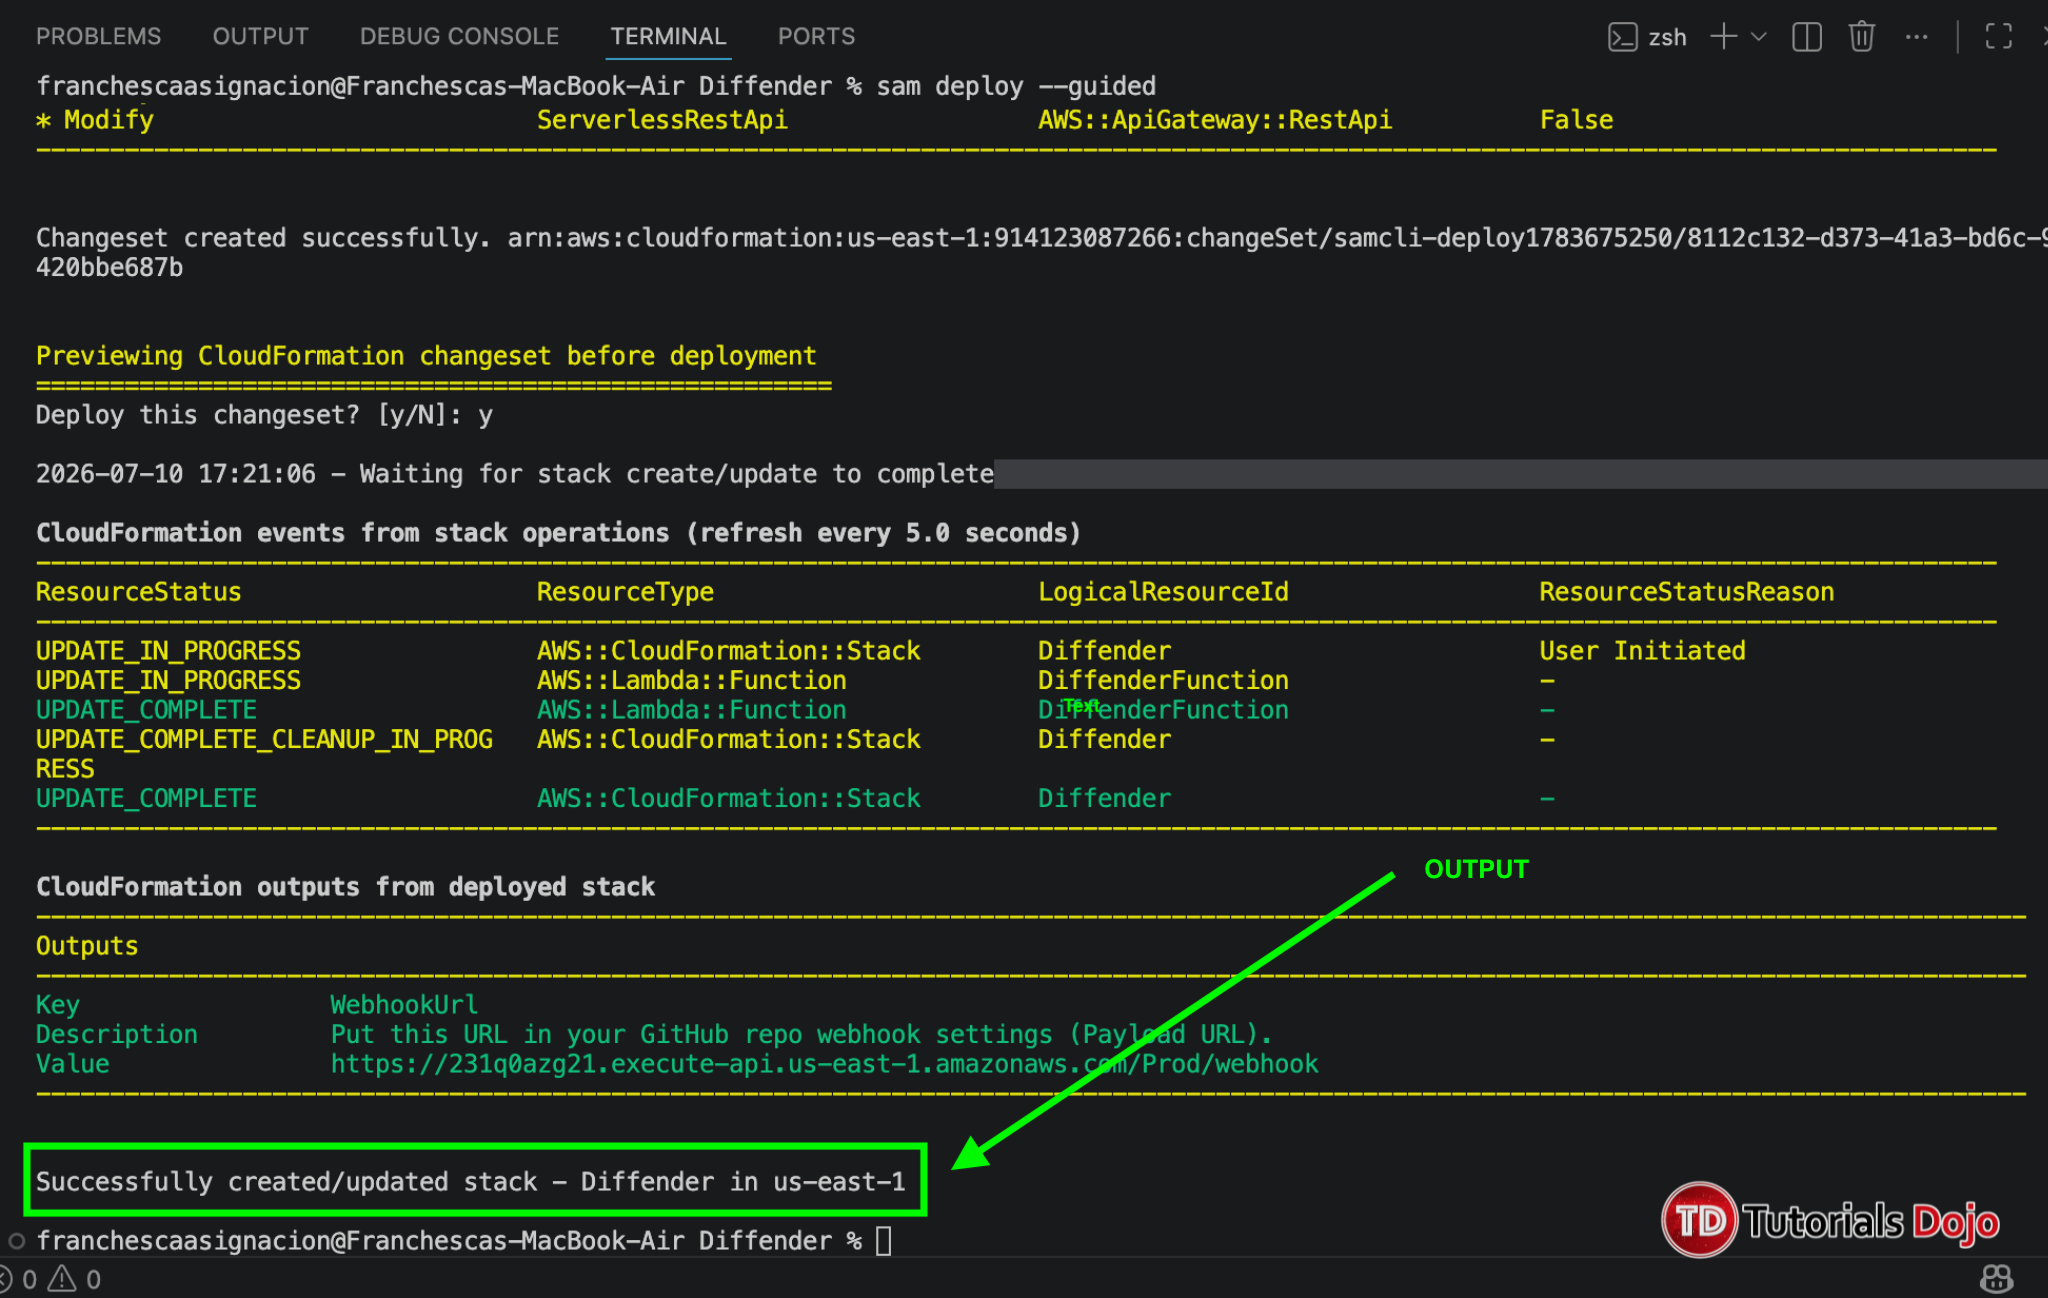Click the 'sam deploy --guided' command text
This screenshot has width=2048, height=1298.
[x=1016, y=86]
